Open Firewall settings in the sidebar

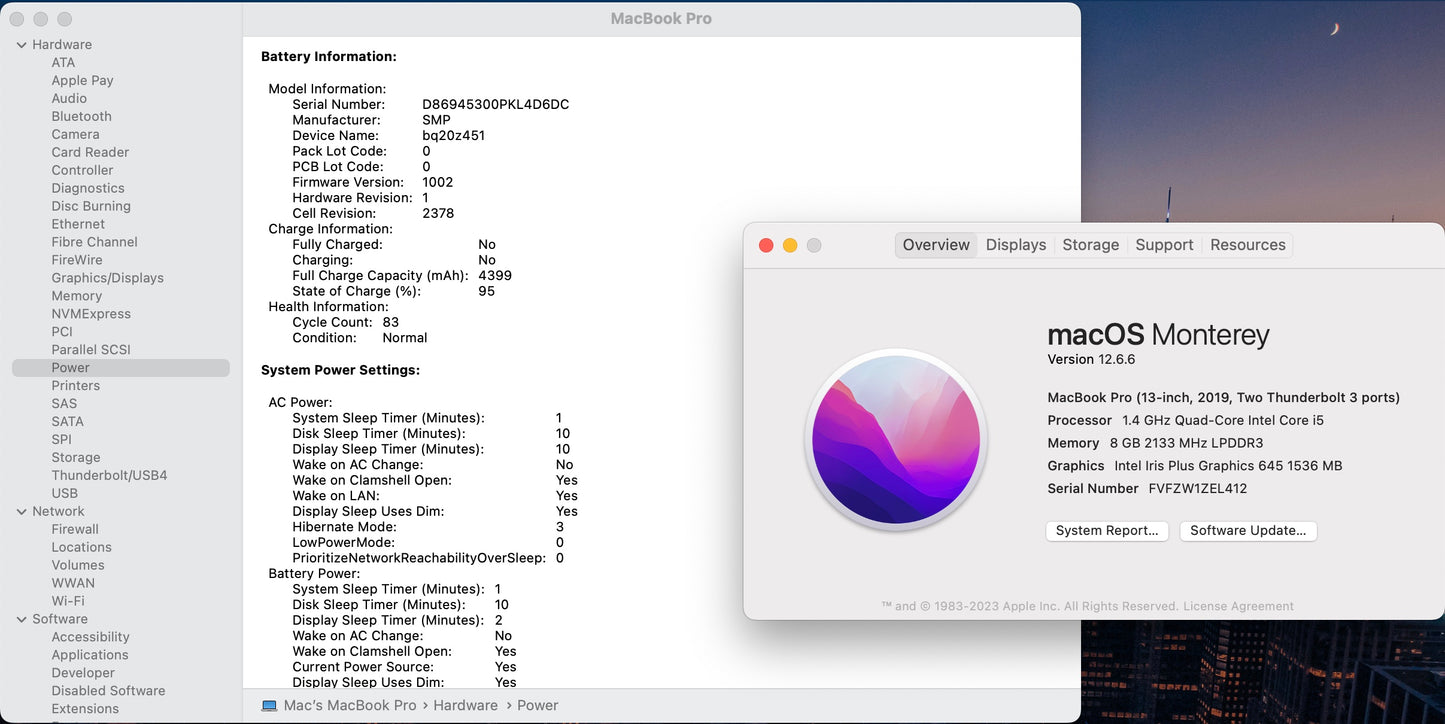pos(75,529)
